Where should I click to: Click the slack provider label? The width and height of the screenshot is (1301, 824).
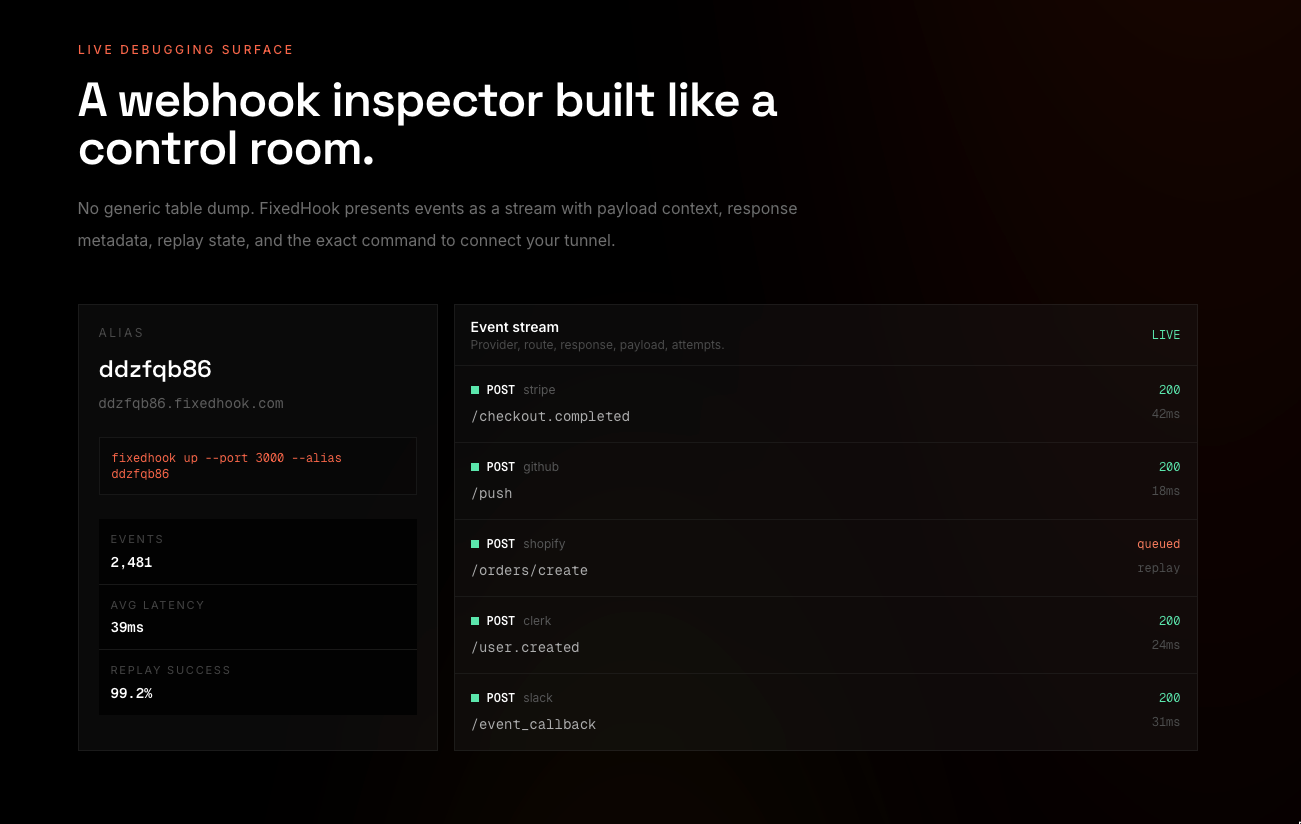[x=538, y=698]
